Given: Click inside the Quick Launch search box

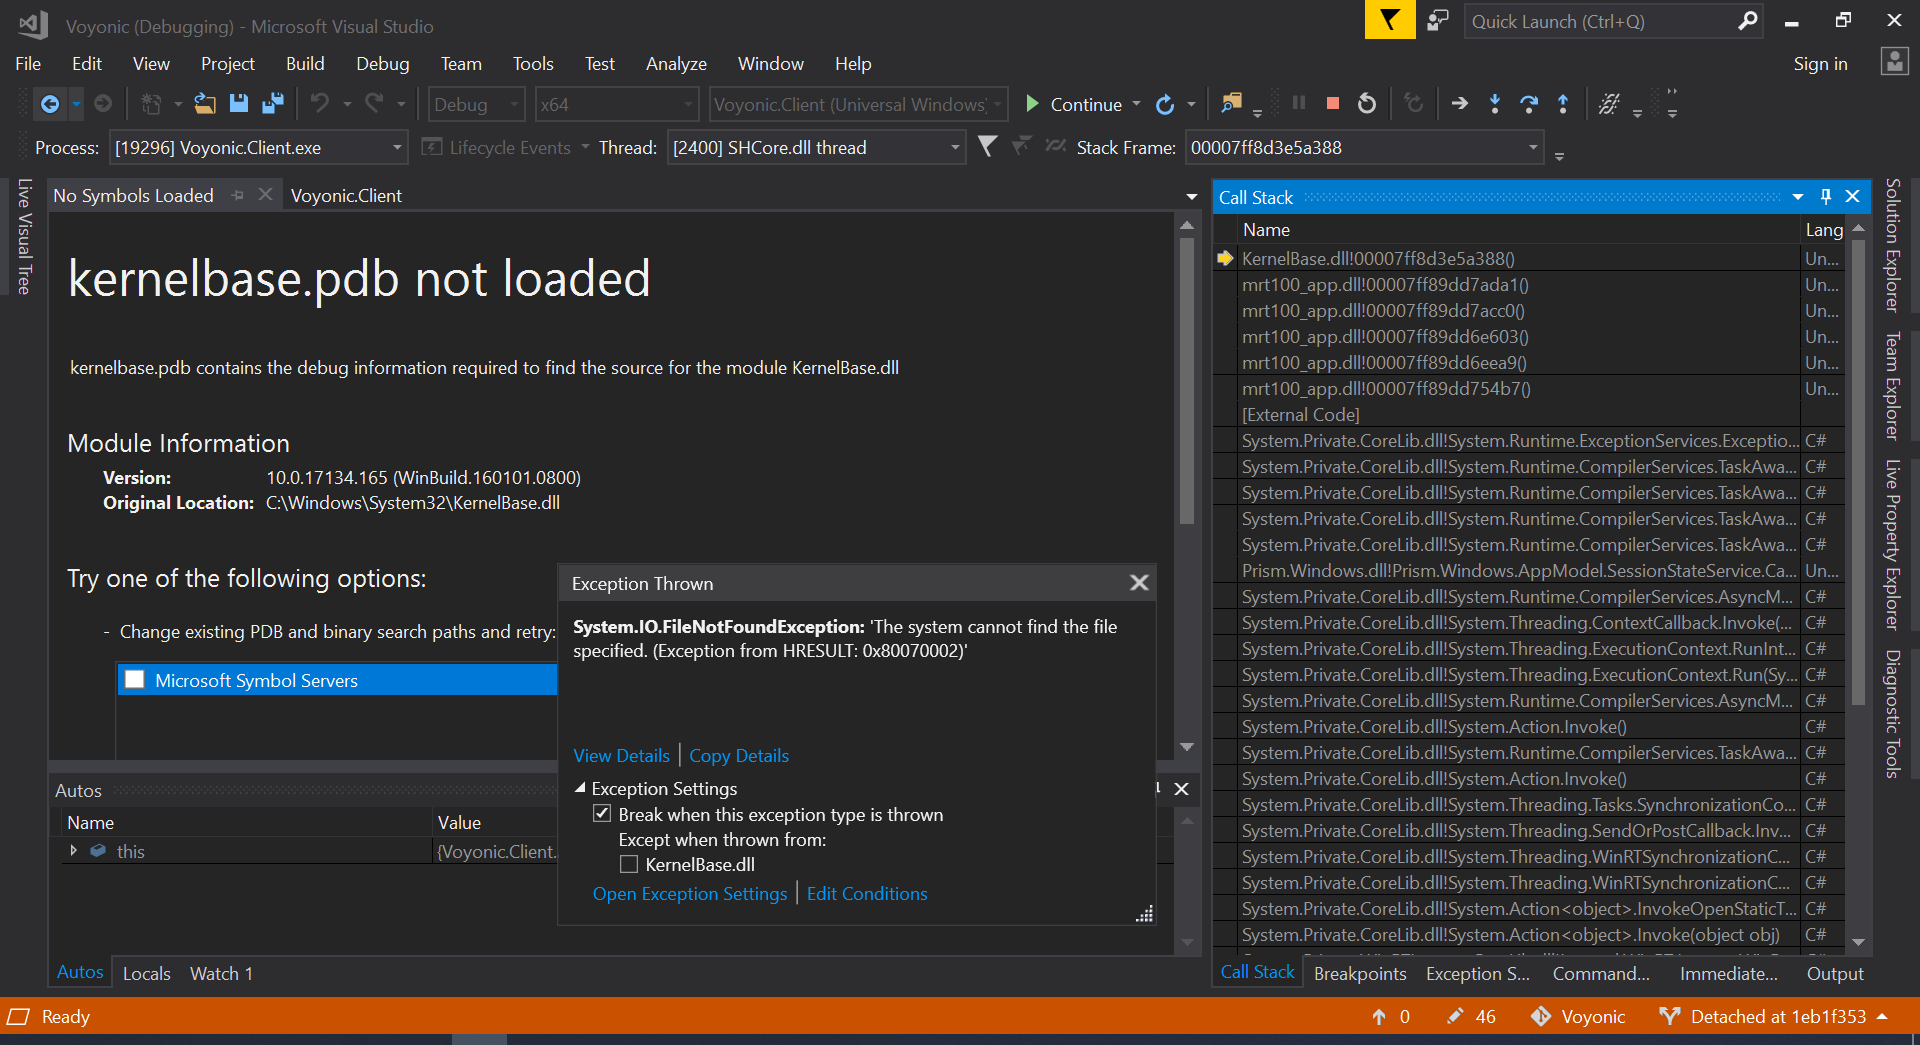Looking at the screenshot, I should point(1600,21).
